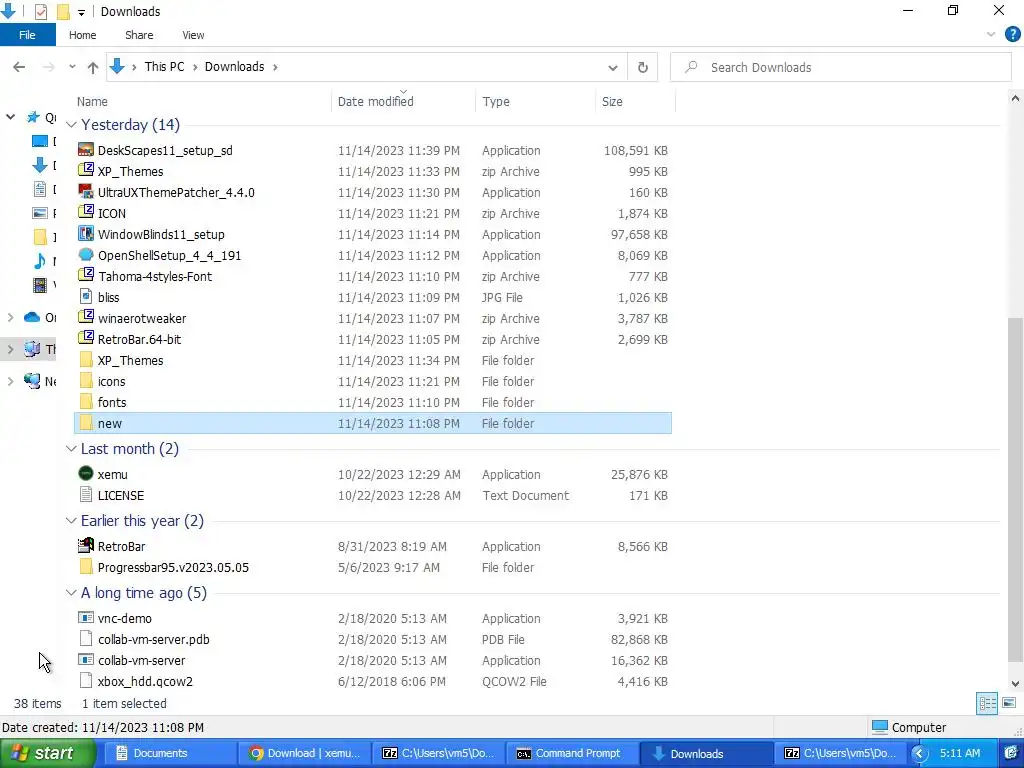
Task: Collapse the Last month (2) group
Action: (x=71, y=449)
